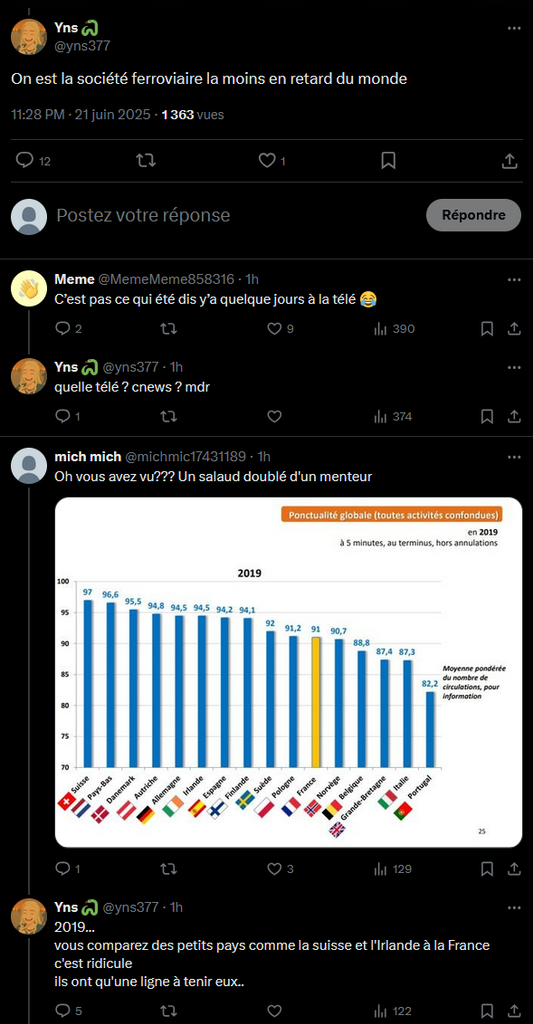Retweet the main post about société ferroviaire
Screen dimensions: 533x1024
(145, 160)
